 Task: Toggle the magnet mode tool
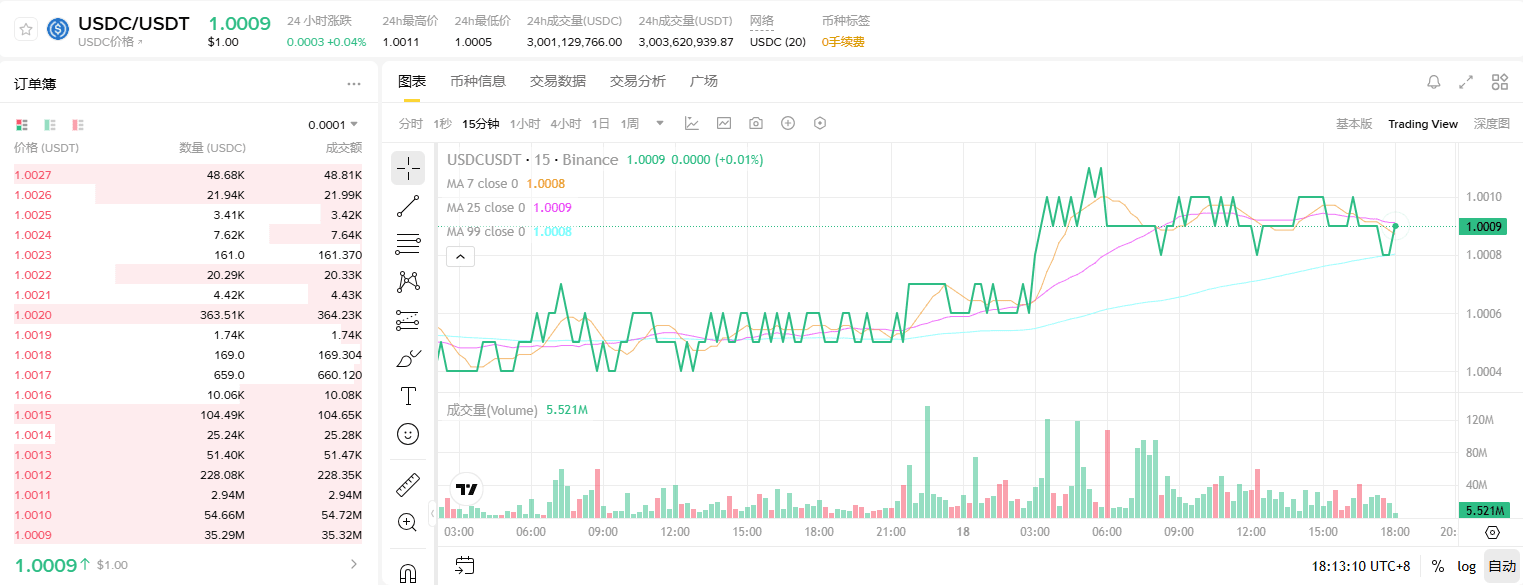[x=408, y=573]
